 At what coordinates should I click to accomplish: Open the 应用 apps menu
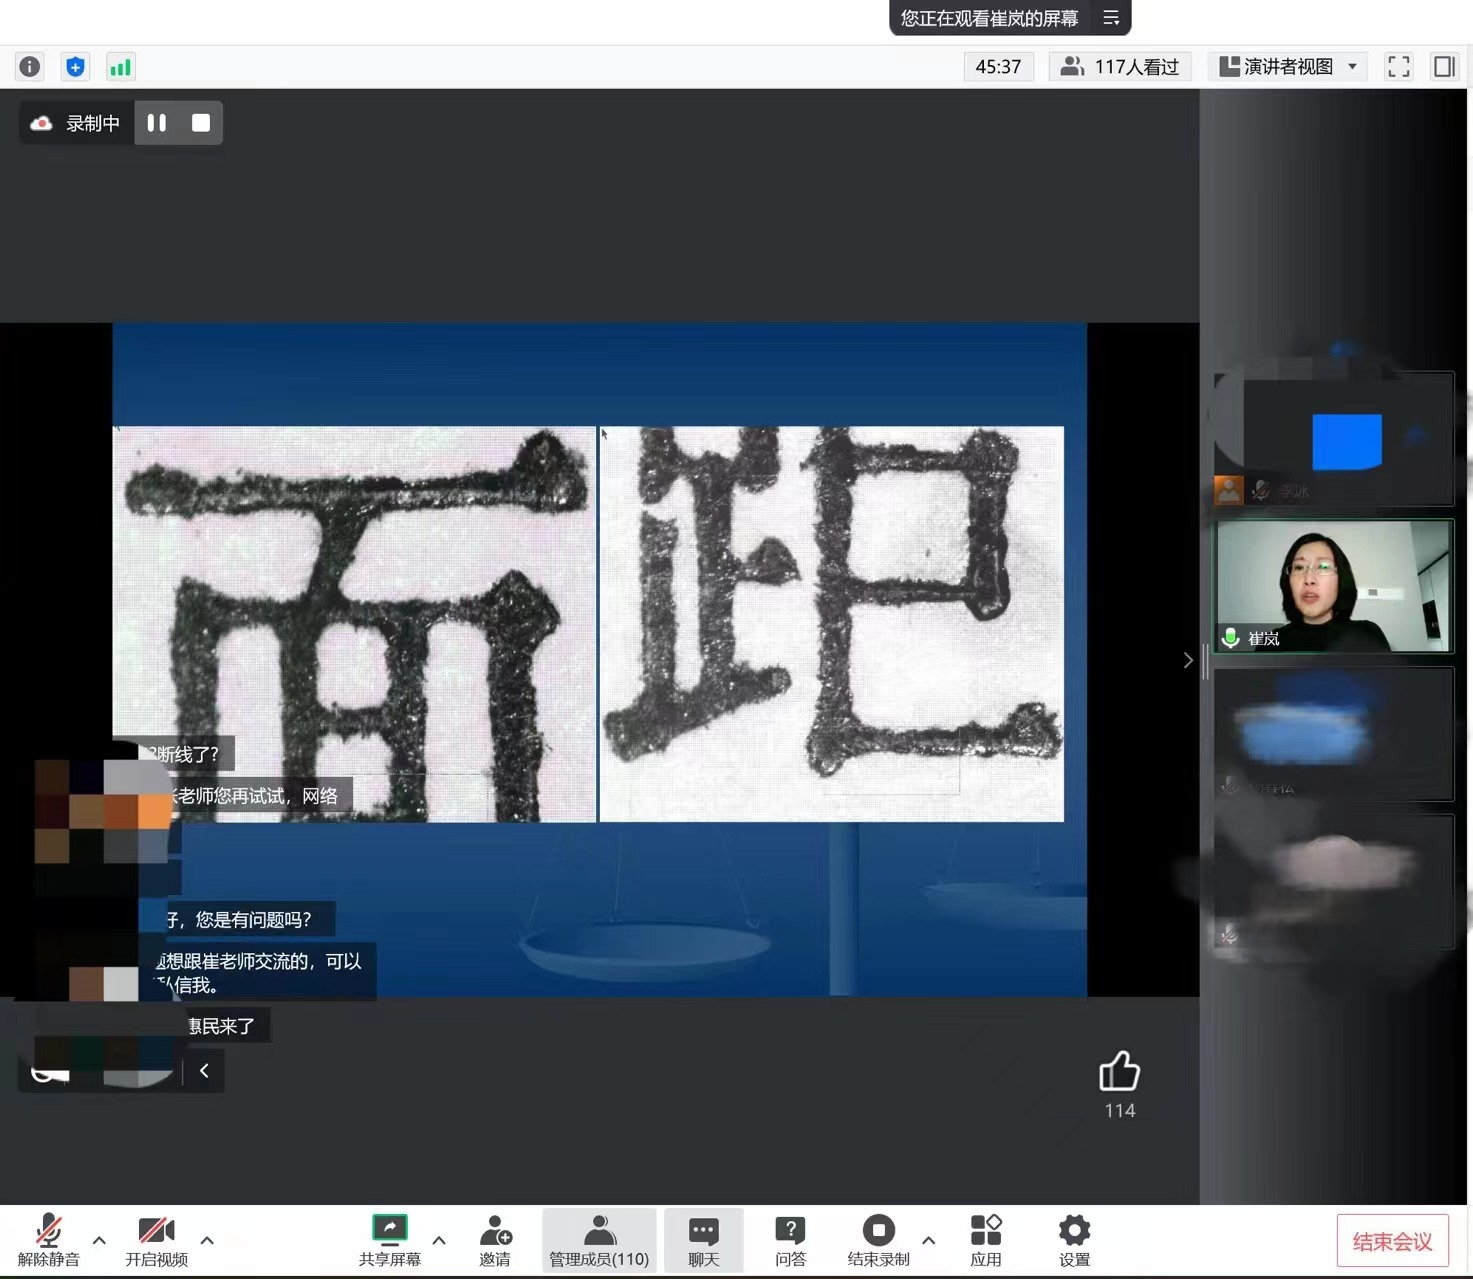(x=986, y=1241)
